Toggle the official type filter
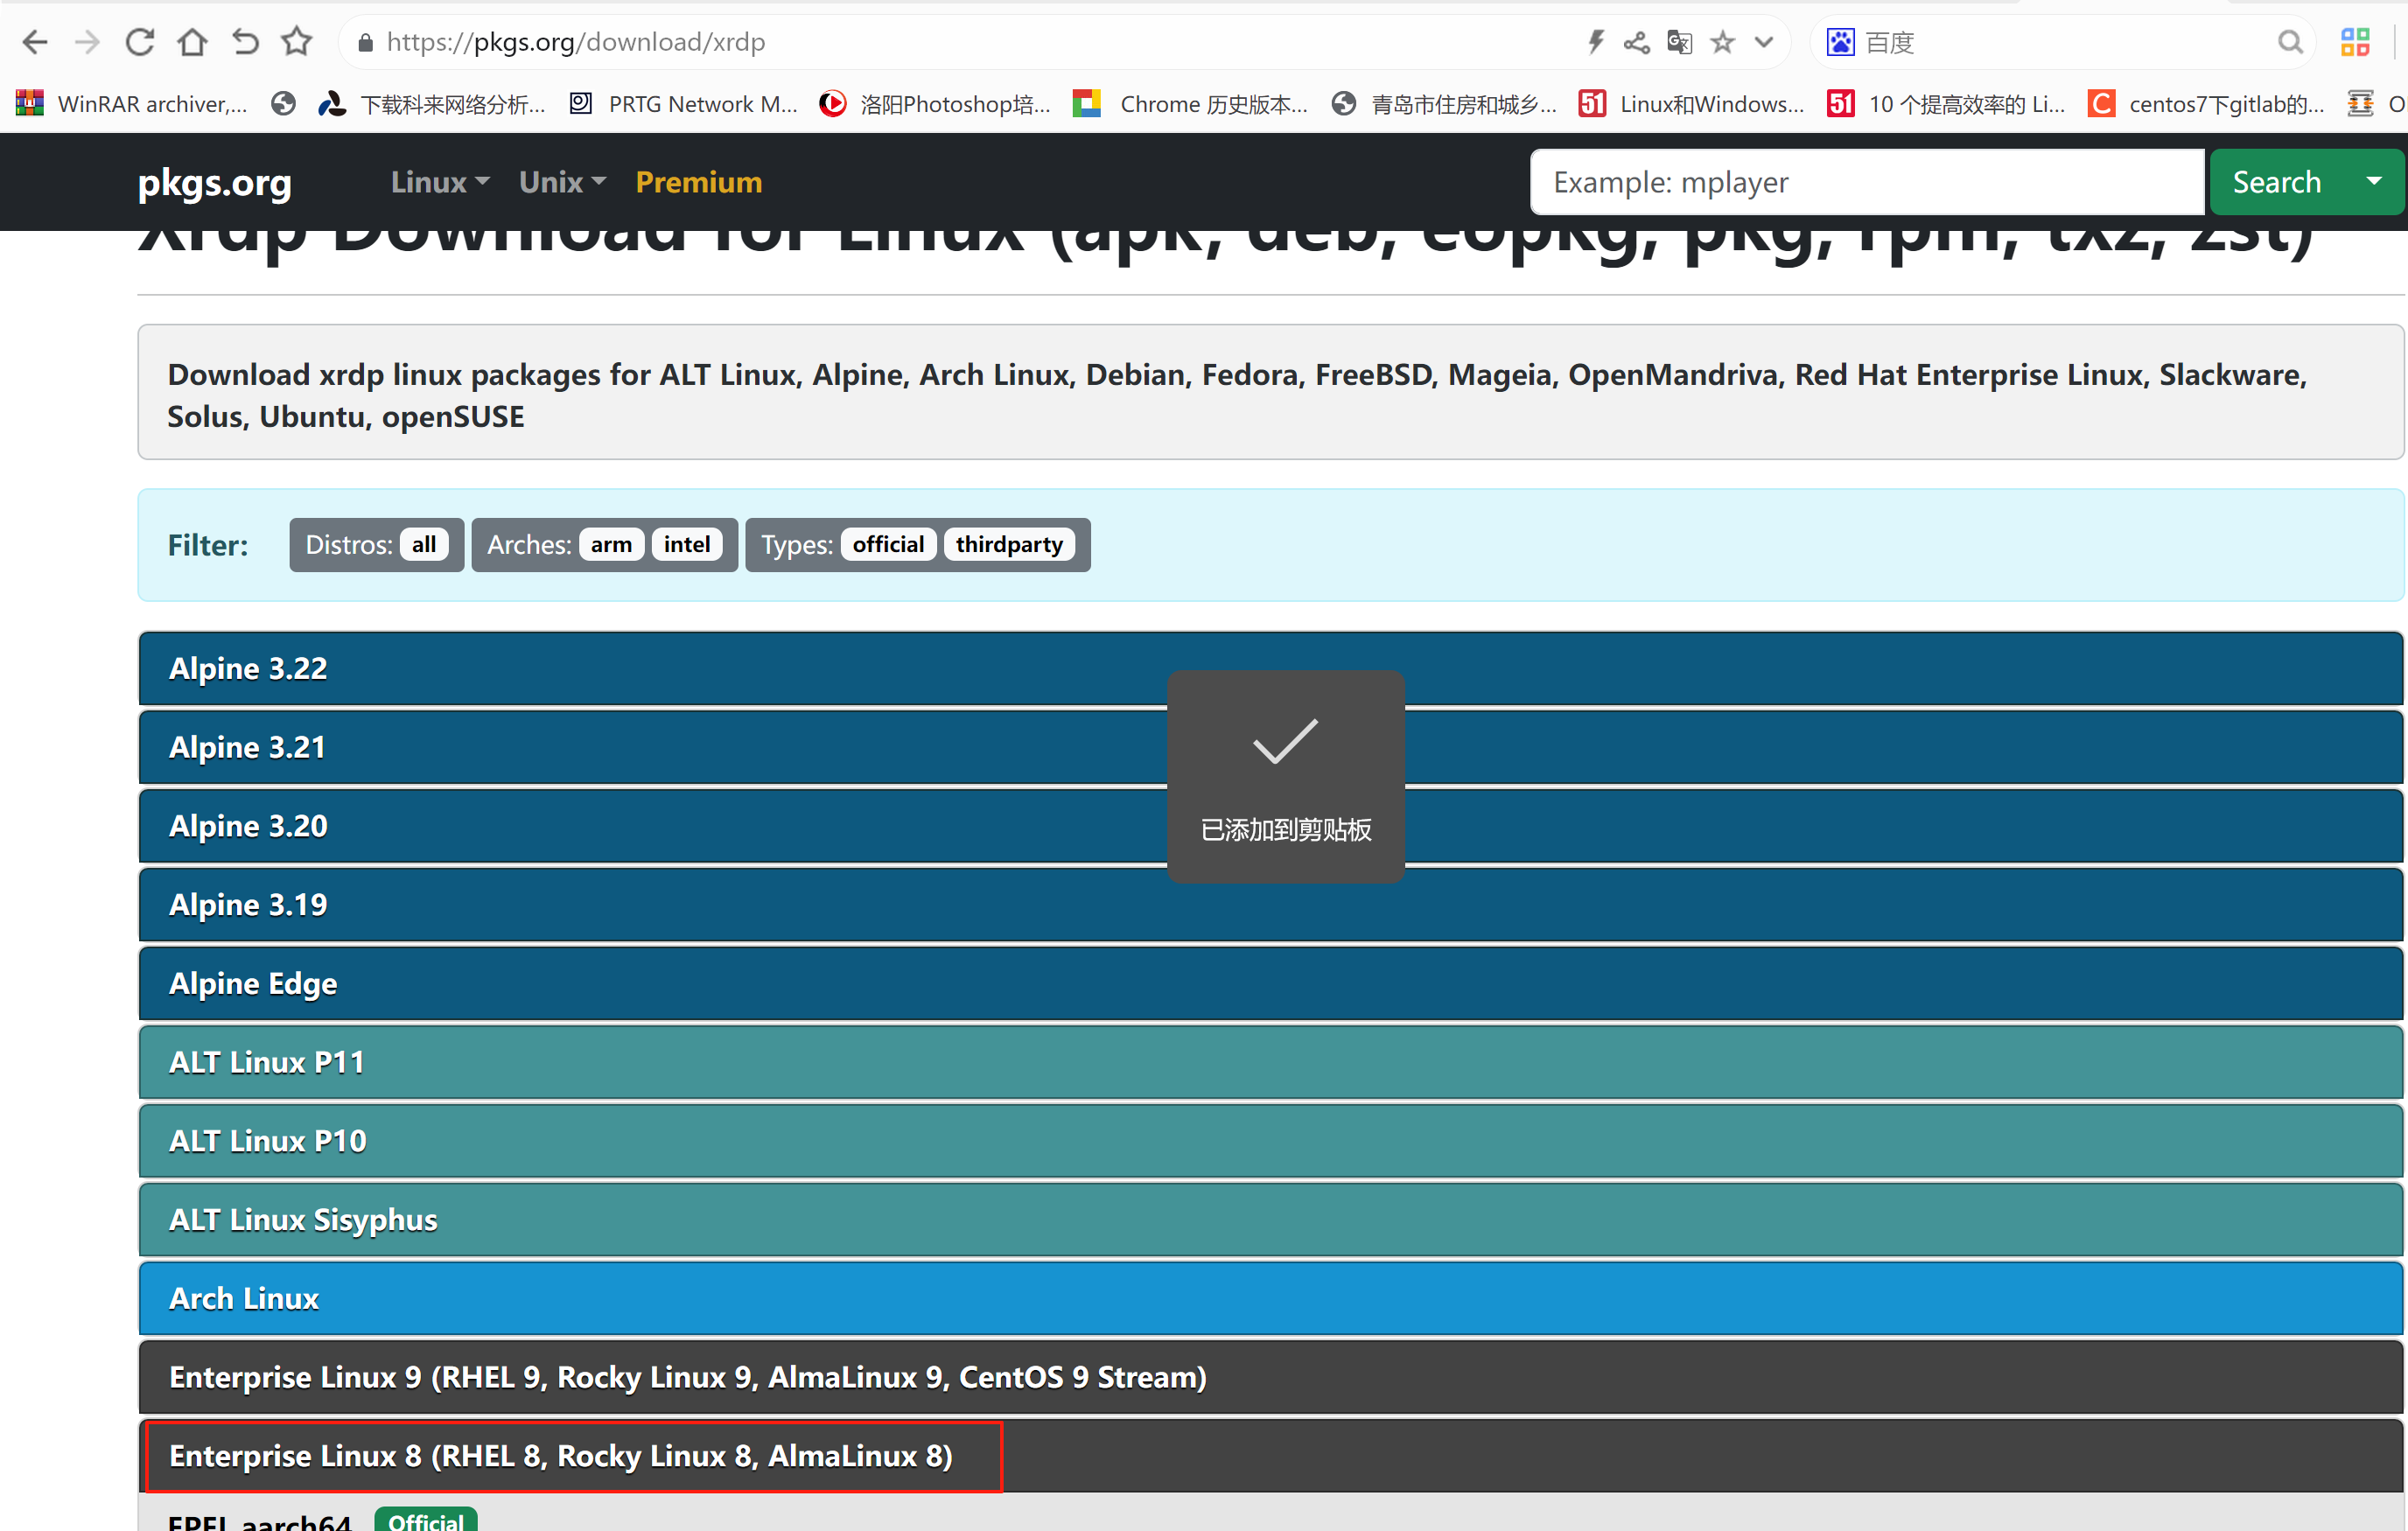The height and width of the screenshot is (1531, 2408). coord(888,544)
